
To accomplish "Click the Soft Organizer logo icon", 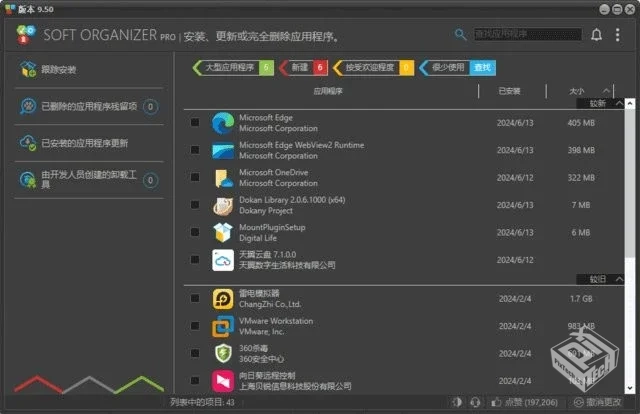I will click(26, 35).
